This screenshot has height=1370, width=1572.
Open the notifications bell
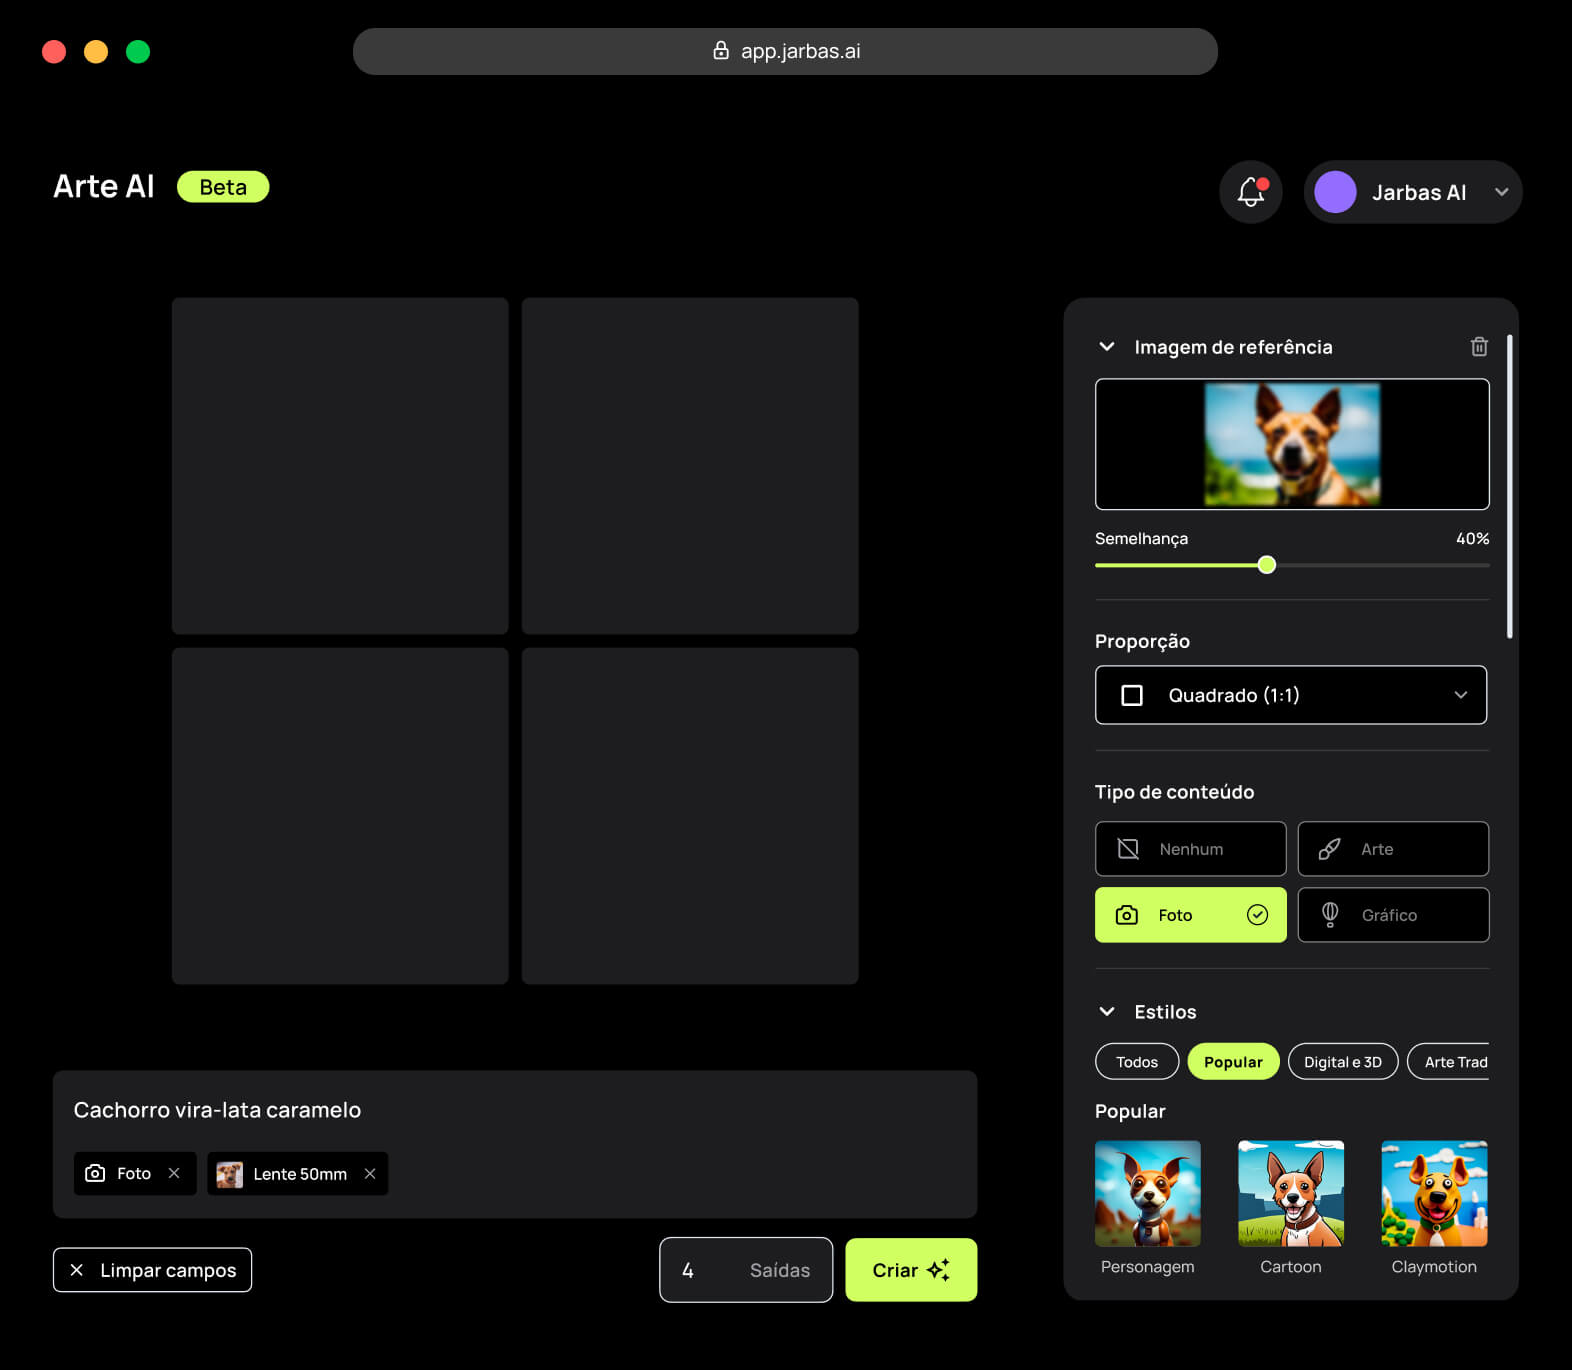pyautogui.click(x=1250, y=192)
